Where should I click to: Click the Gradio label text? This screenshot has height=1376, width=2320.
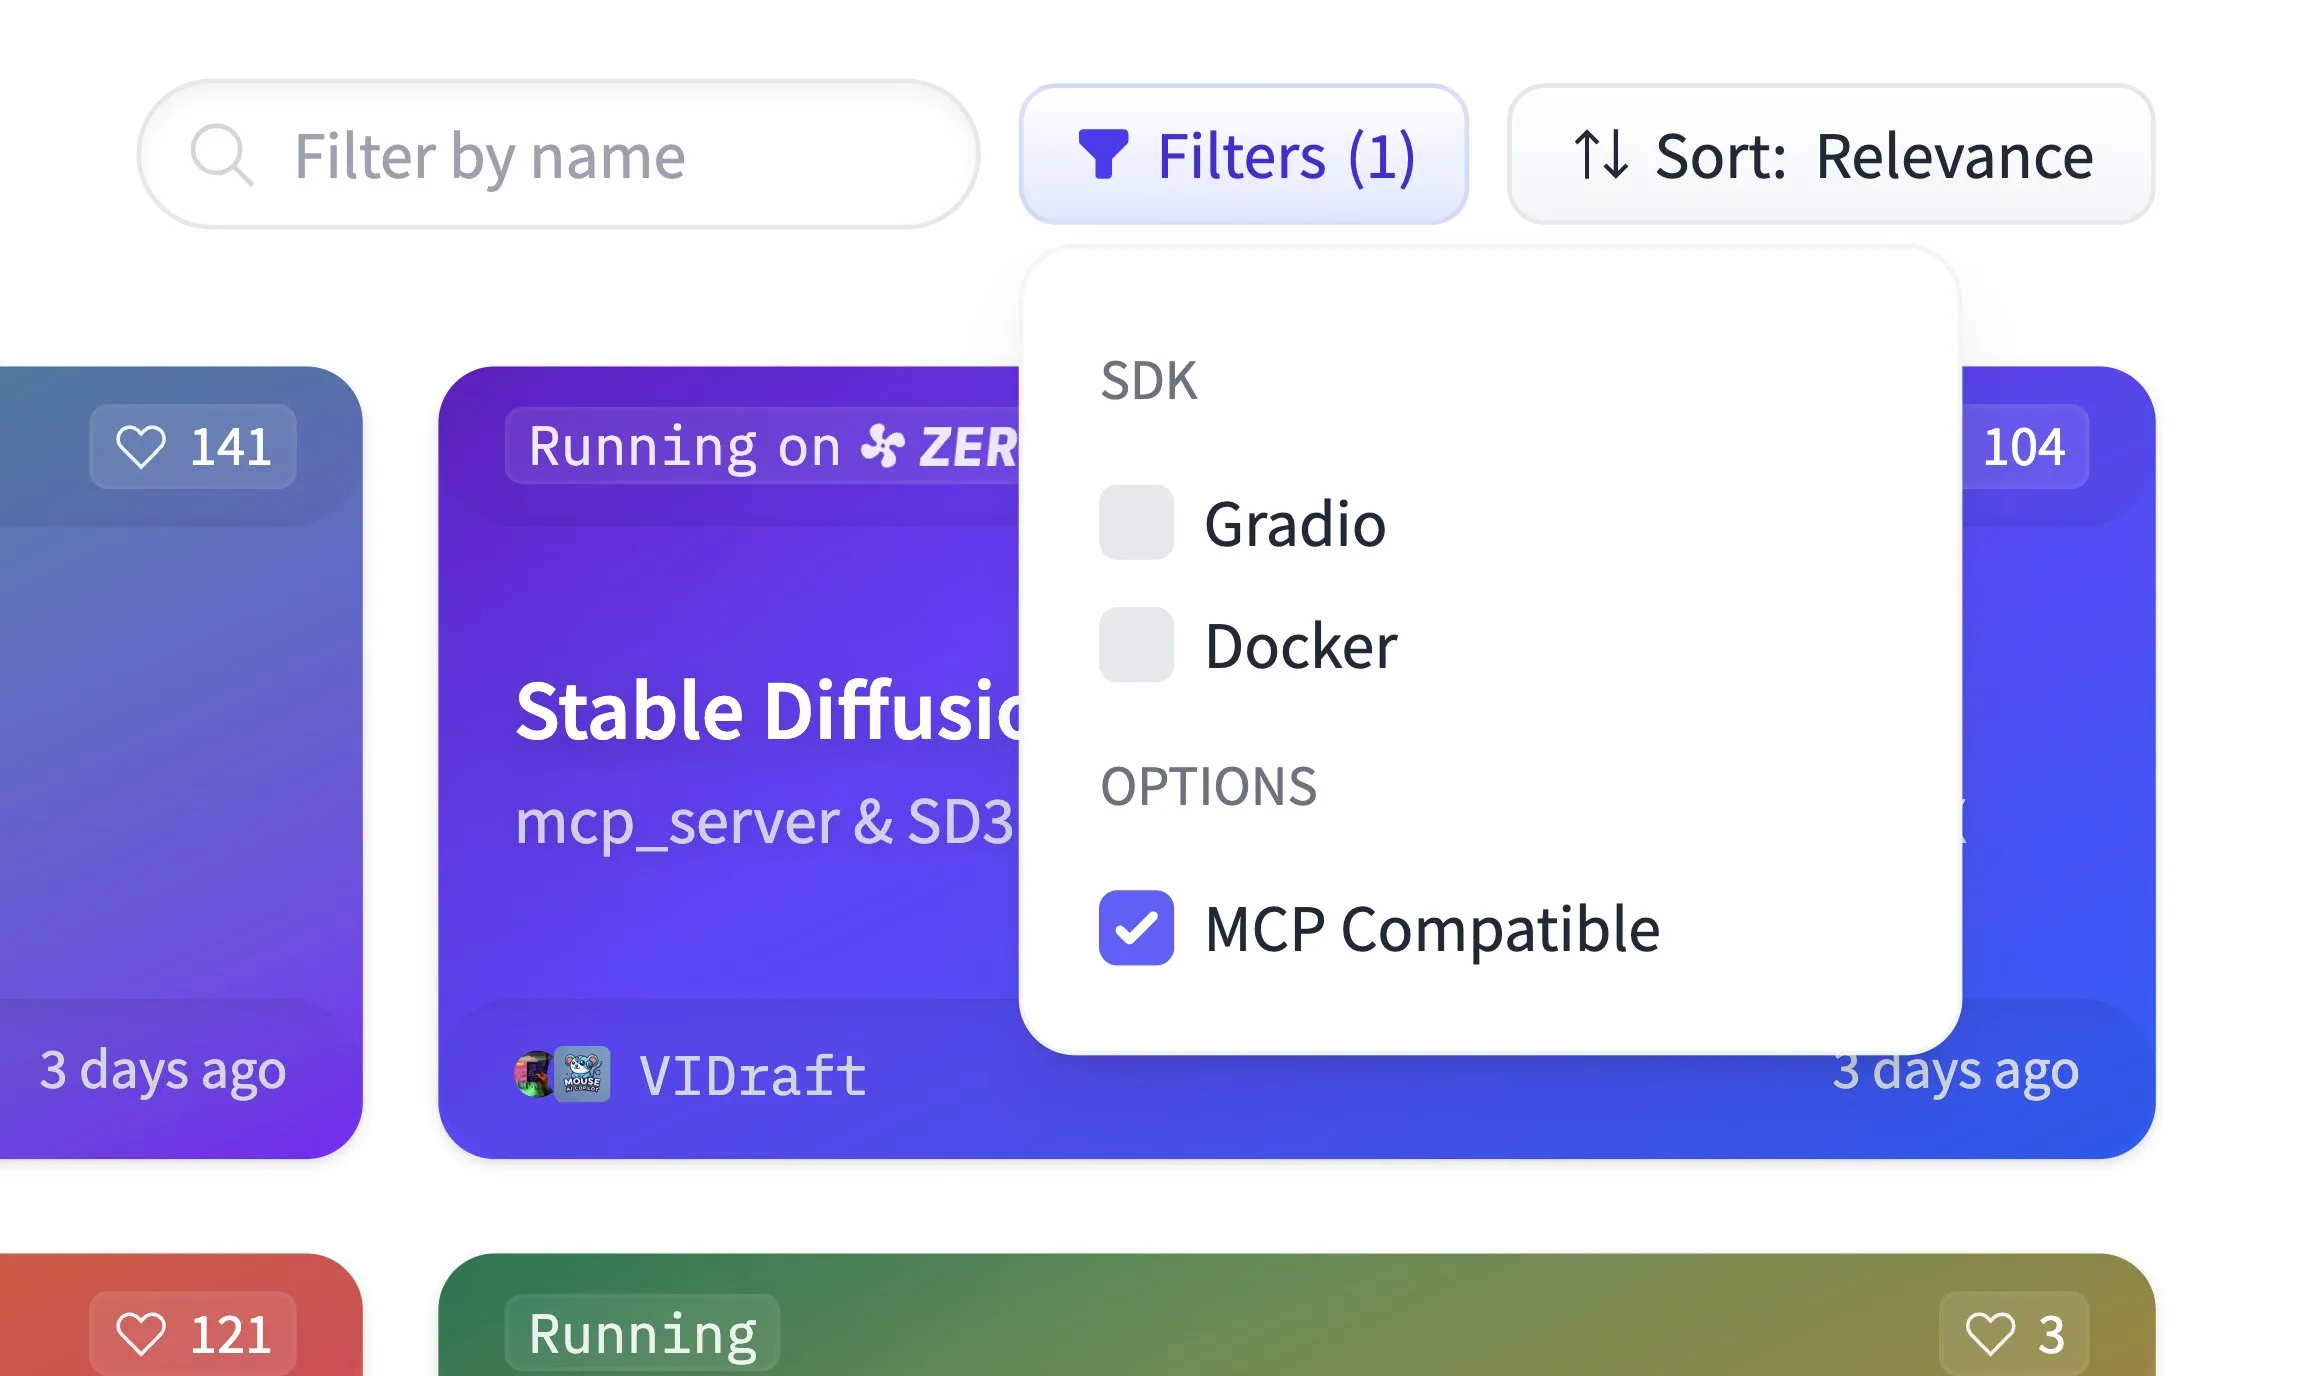(1295, 524)
